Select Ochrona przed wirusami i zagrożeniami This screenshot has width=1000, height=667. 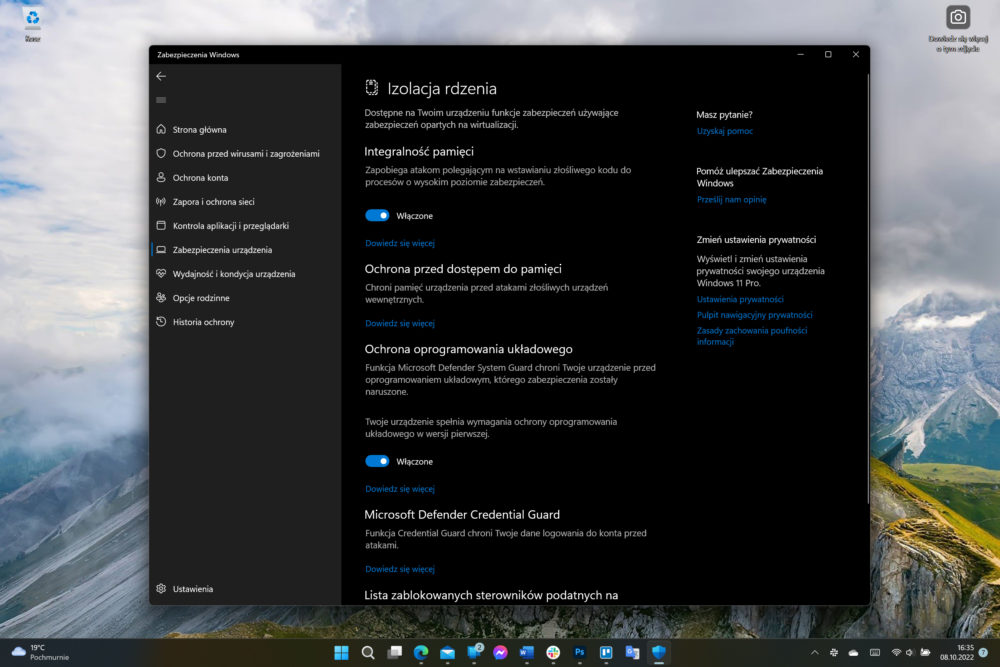(x=246, y=154)
